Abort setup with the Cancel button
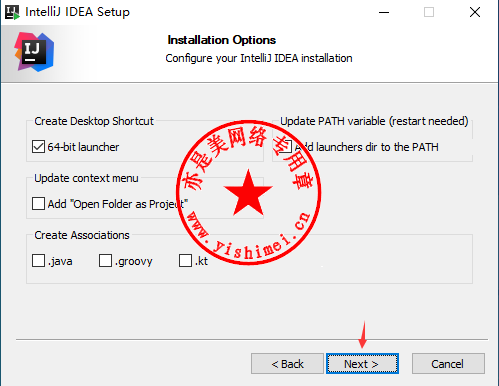 click(448, 364)
